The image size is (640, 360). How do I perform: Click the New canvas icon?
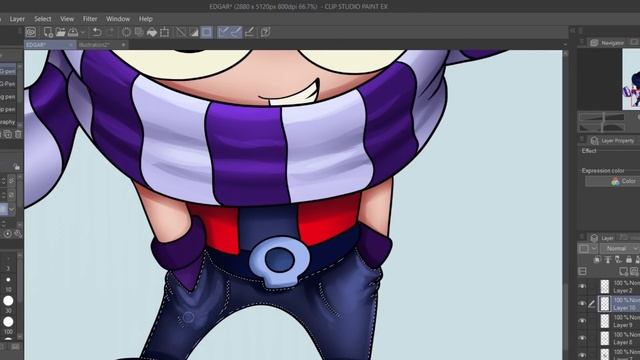click(48, 32)
